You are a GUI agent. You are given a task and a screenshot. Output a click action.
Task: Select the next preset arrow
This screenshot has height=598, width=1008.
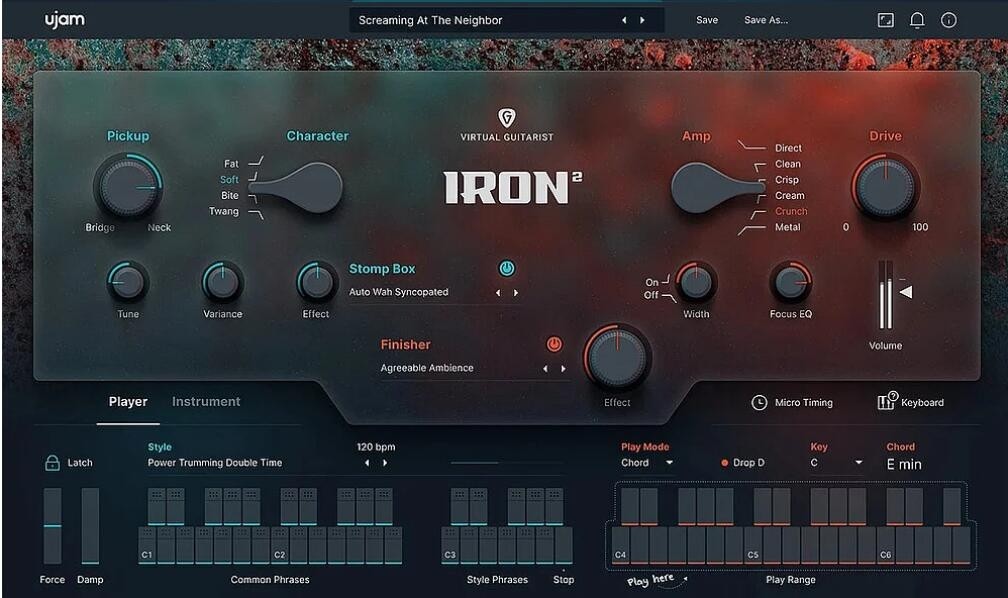(x=642, y=20)
